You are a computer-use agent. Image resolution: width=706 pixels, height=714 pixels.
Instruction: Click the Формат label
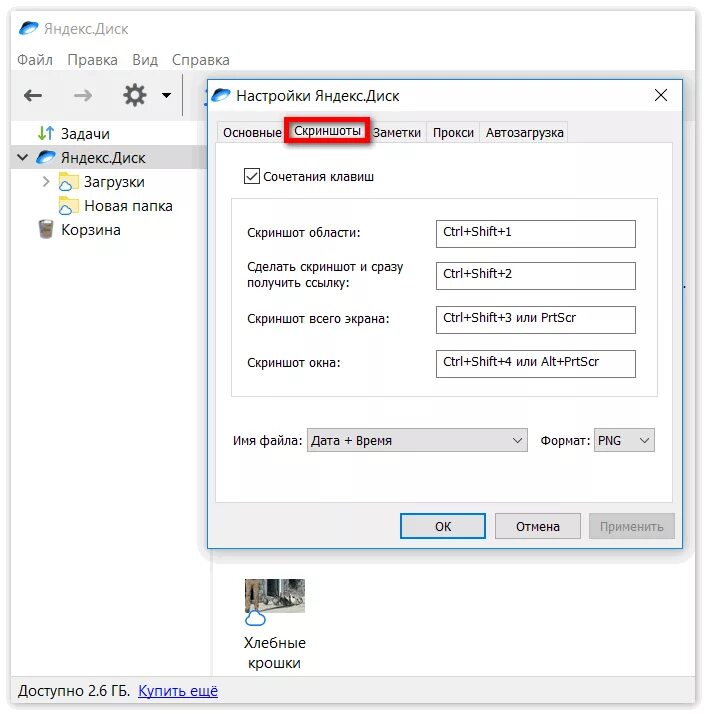tap(565, 440)
